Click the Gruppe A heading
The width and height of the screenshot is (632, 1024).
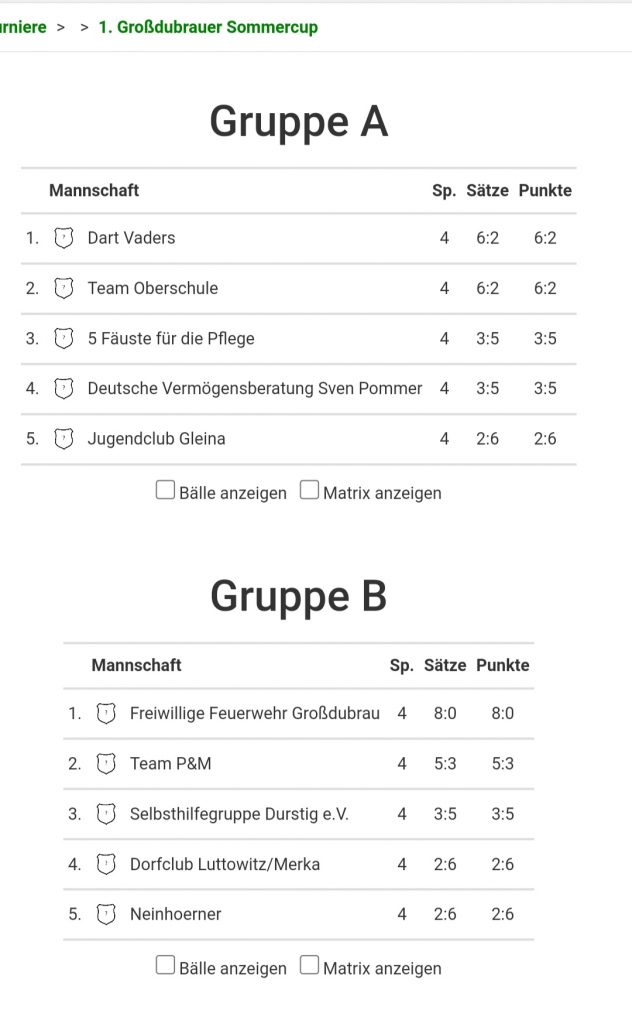(x=298, y=122)
